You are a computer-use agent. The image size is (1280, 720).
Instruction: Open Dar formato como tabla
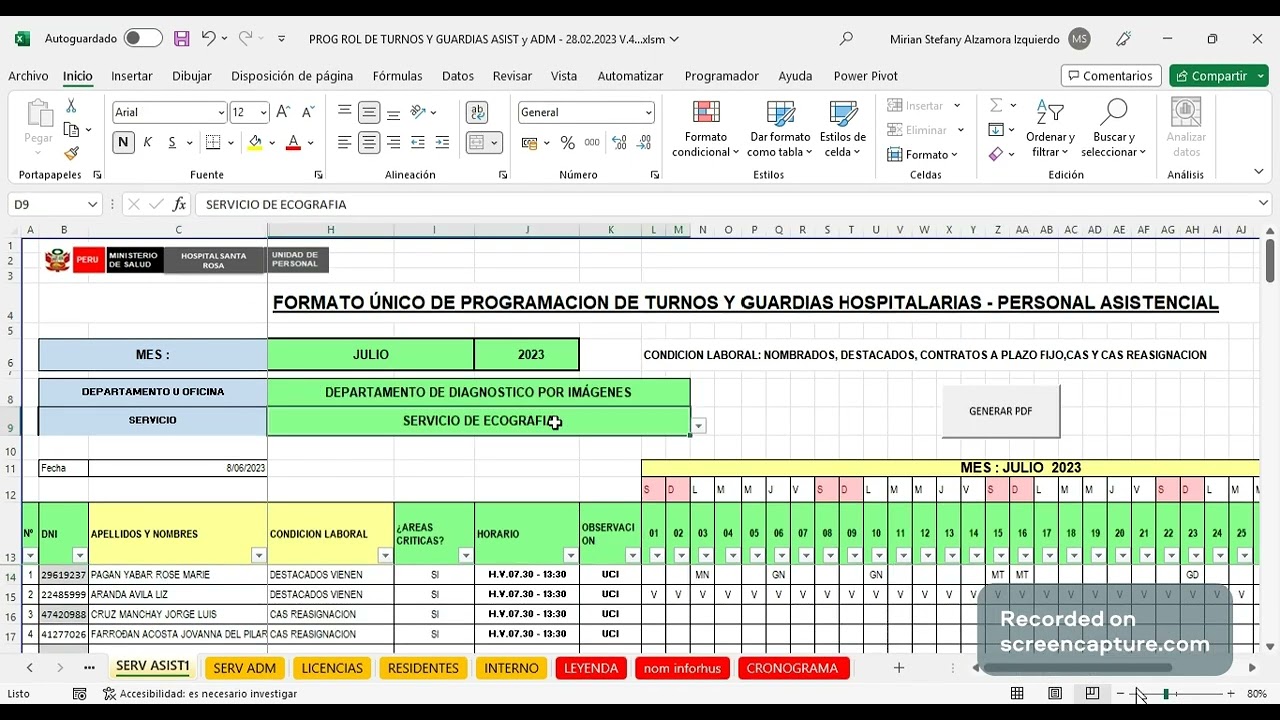point(780,129)
